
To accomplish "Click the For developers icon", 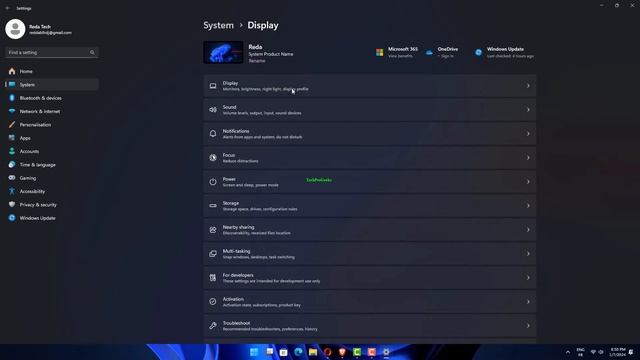I will point(213,278).
